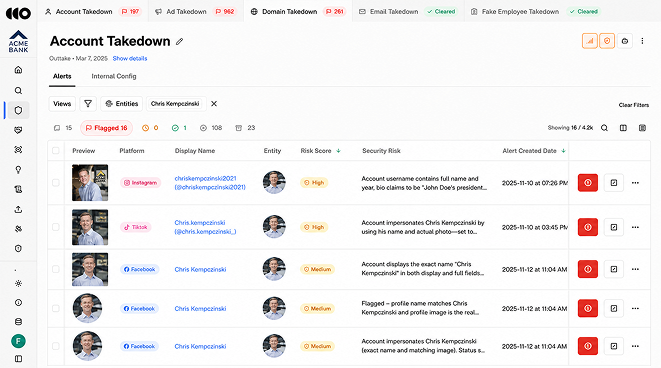Select the orange pending count 0 filter

point(150,128)
